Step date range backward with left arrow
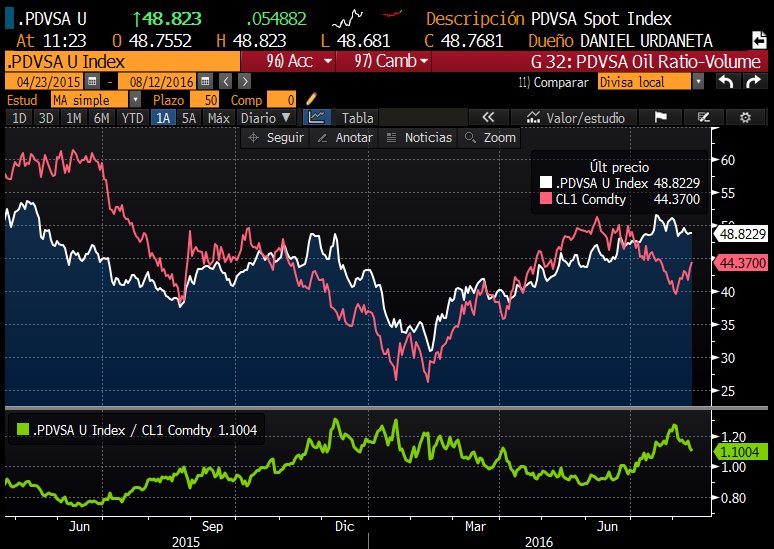Image resolution: width=774 pixels, height=549 pixels. (x=226, y=81)
